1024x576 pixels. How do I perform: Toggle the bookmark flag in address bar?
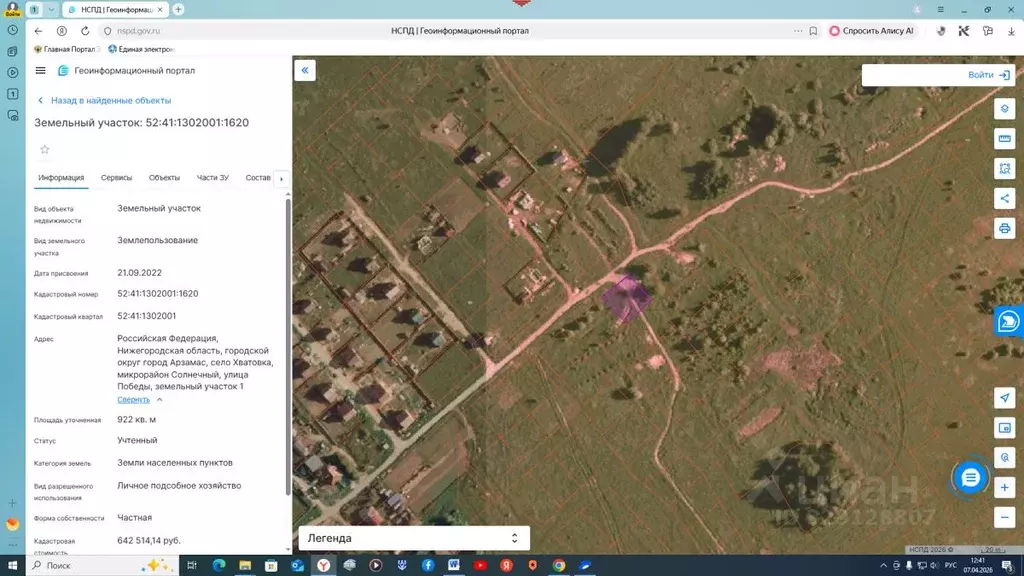[x=811, y=31]
